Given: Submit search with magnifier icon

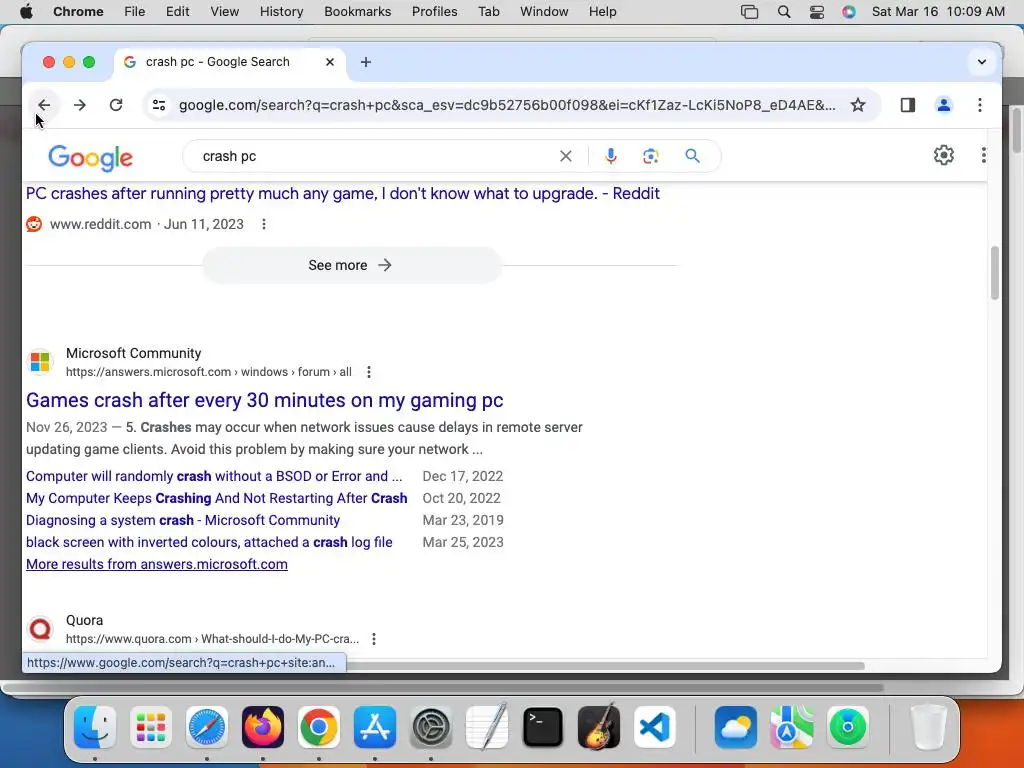Looking at the screenshot, I should click(692, 156).
